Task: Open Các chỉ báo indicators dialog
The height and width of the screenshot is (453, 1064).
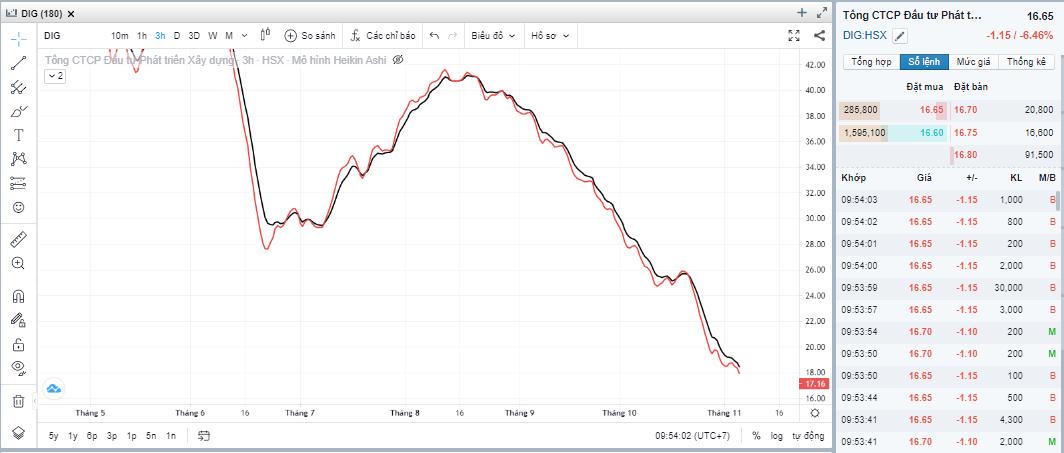Action: 383,35
